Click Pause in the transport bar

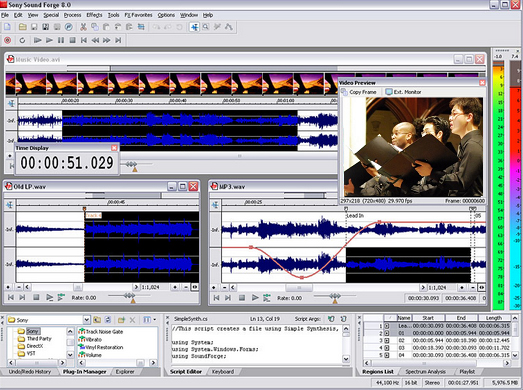pyautogui.click(x=61, y=40)
